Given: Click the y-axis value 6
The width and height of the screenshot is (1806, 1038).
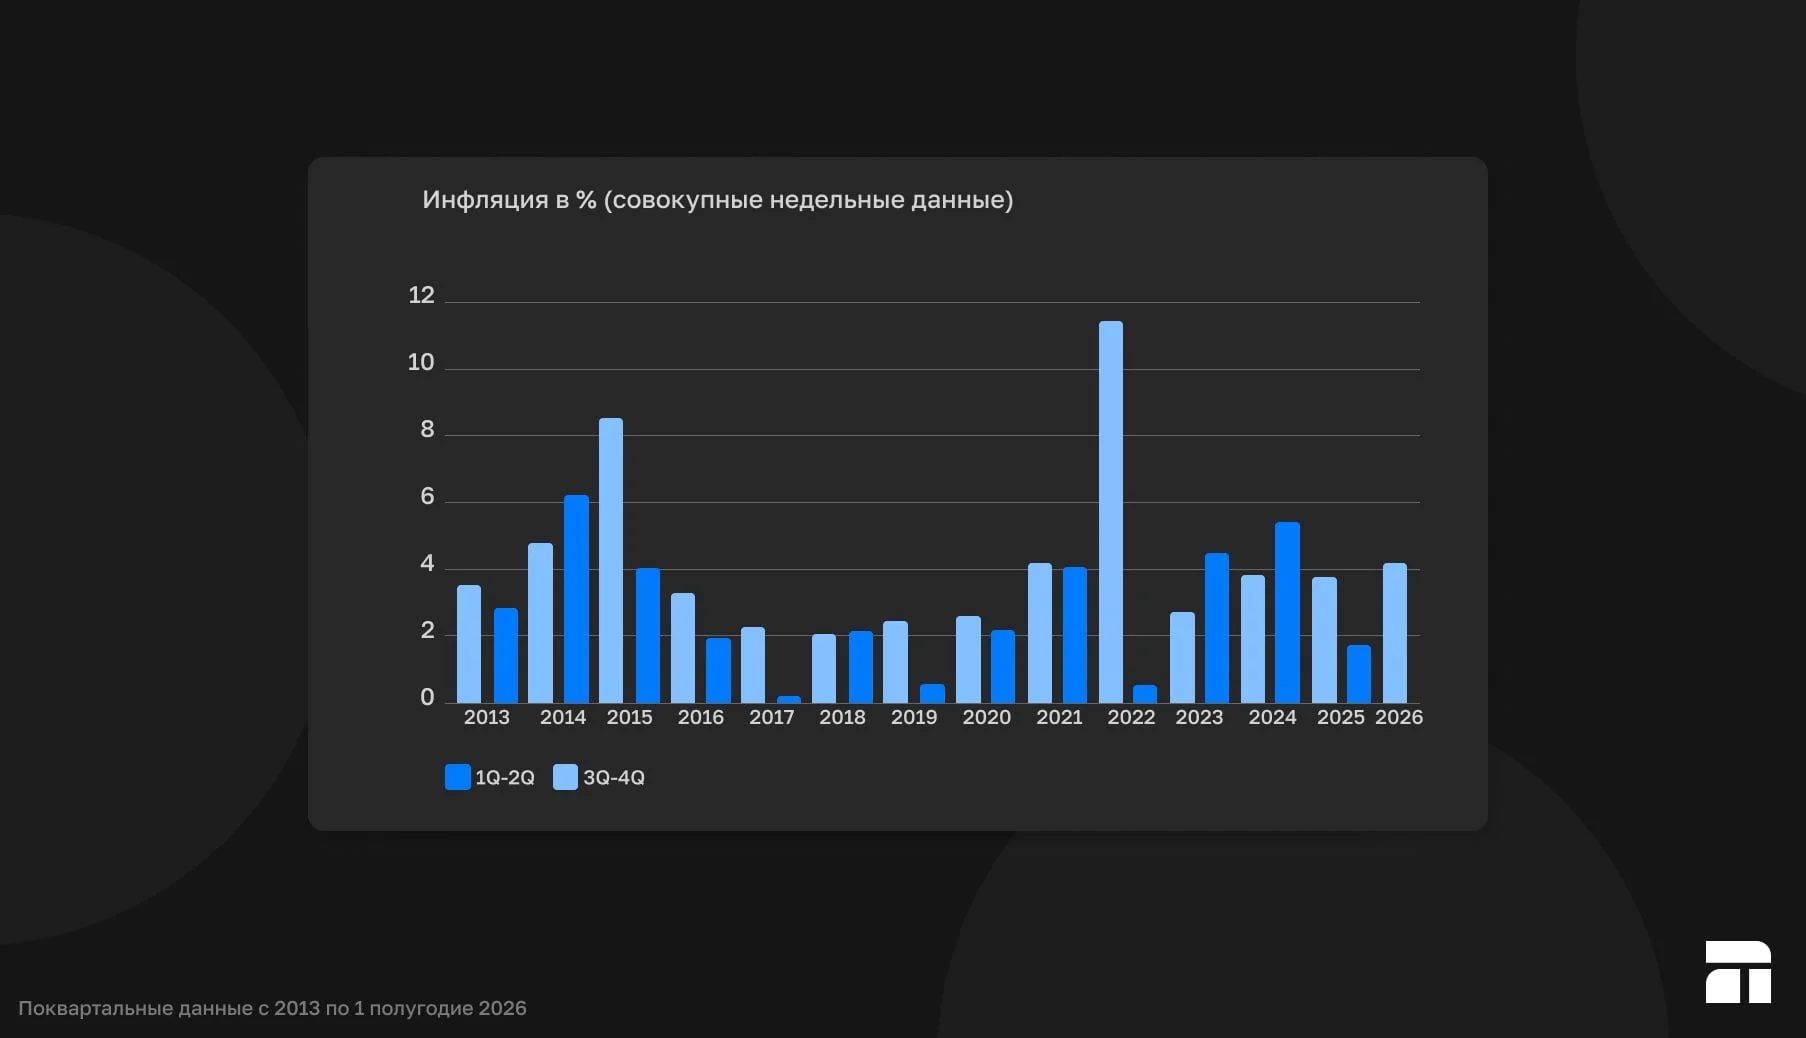Looking at the screenshot, I should coord(427,496).
